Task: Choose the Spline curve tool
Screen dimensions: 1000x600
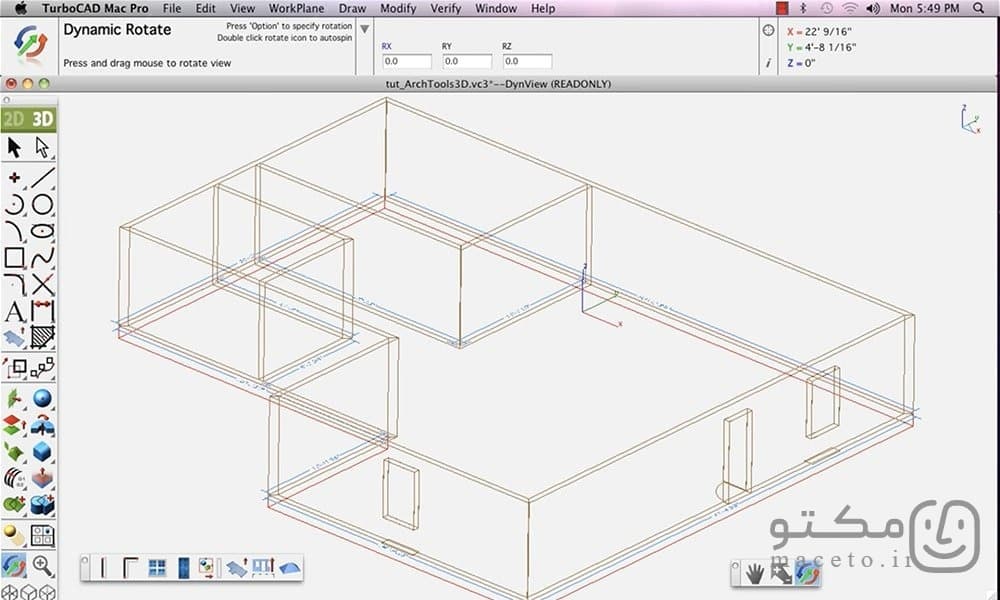Action: (42, 258)
